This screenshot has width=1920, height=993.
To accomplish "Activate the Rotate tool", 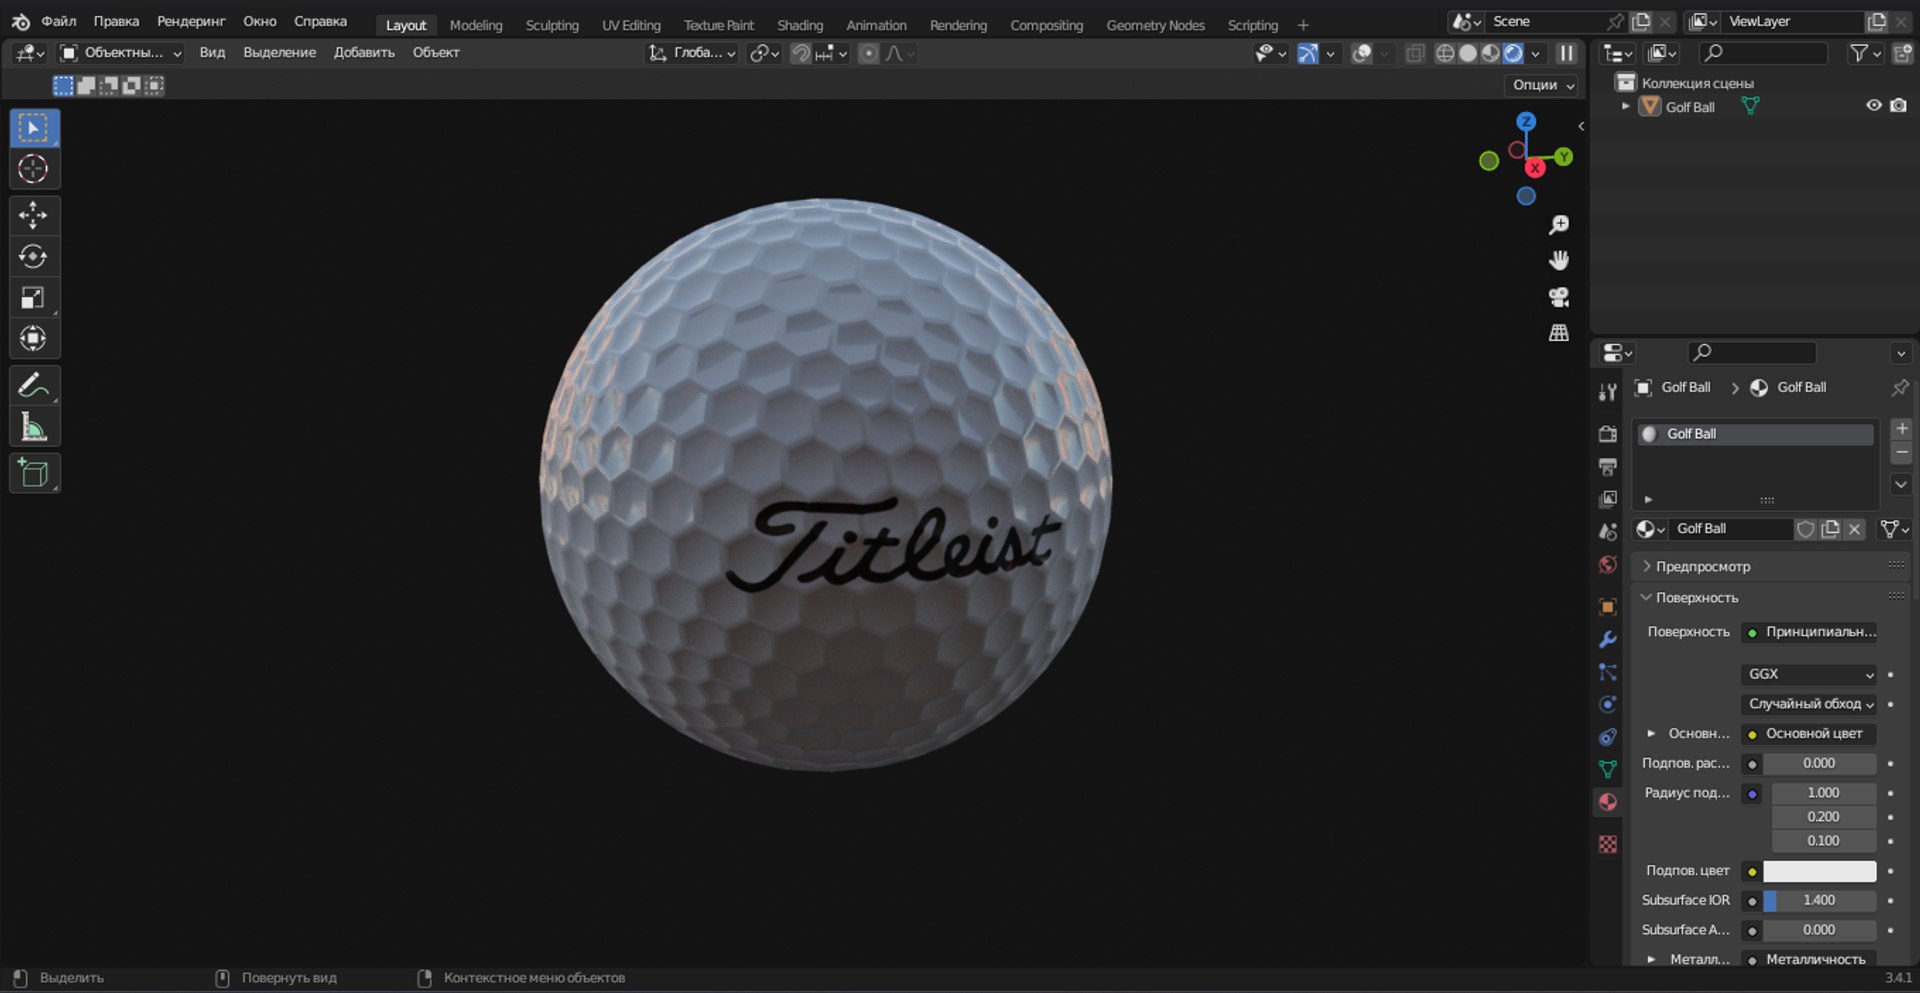I will [x=34, y=257].
